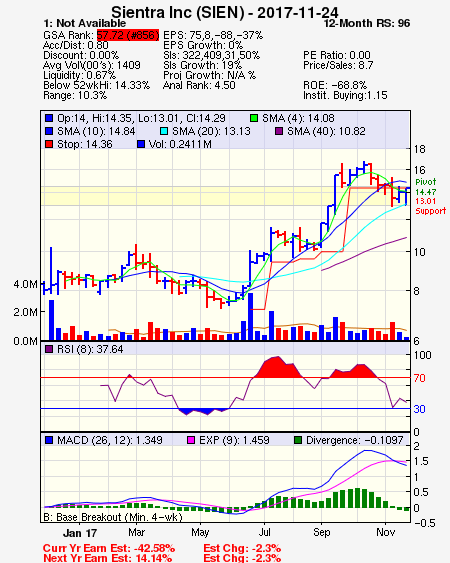Click the red highlighted GSA Rank value

(x=128, y=35)
